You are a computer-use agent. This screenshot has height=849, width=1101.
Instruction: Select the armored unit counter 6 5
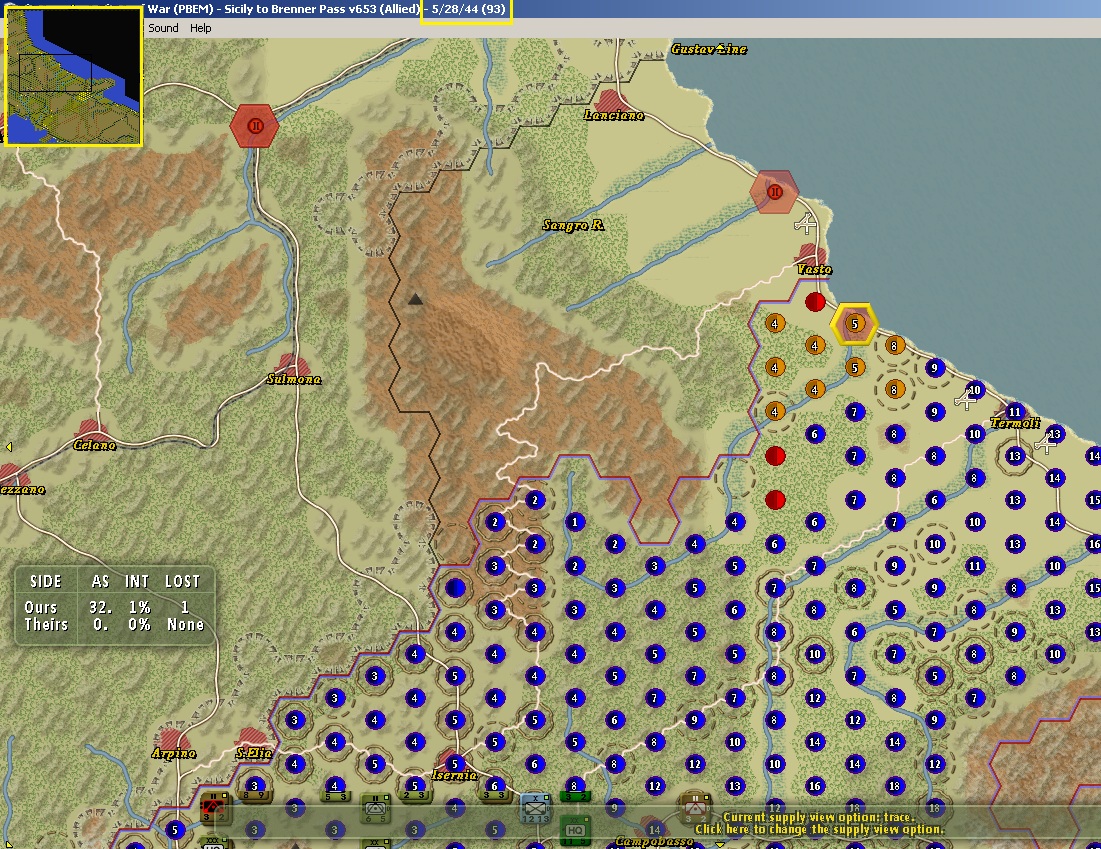[x=376, y=808]
